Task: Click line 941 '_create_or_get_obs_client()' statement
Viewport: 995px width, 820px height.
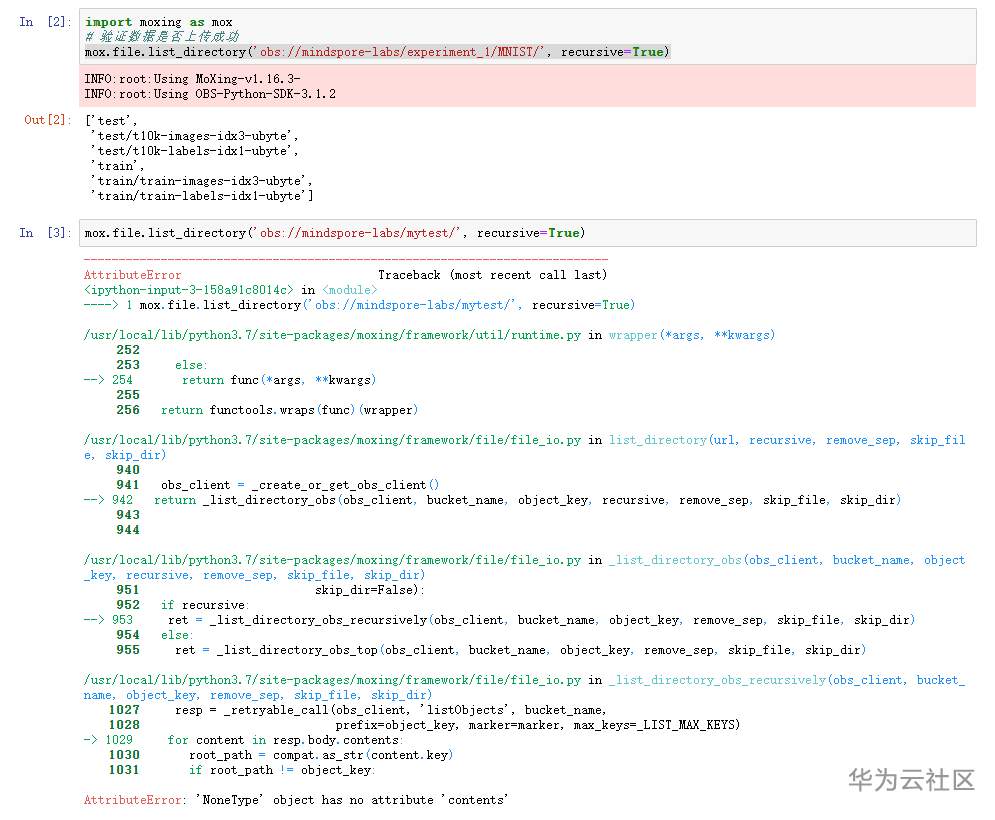Action: coord(300,485)
